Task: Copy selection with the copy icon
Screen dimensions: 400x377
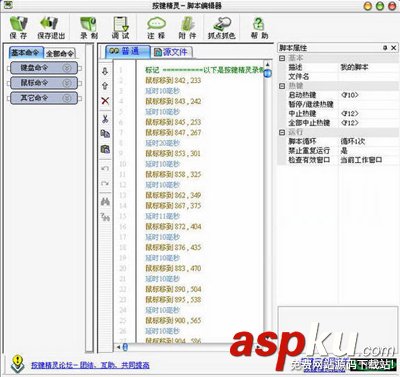Action: pyautogui.click(x=105, y=133)
